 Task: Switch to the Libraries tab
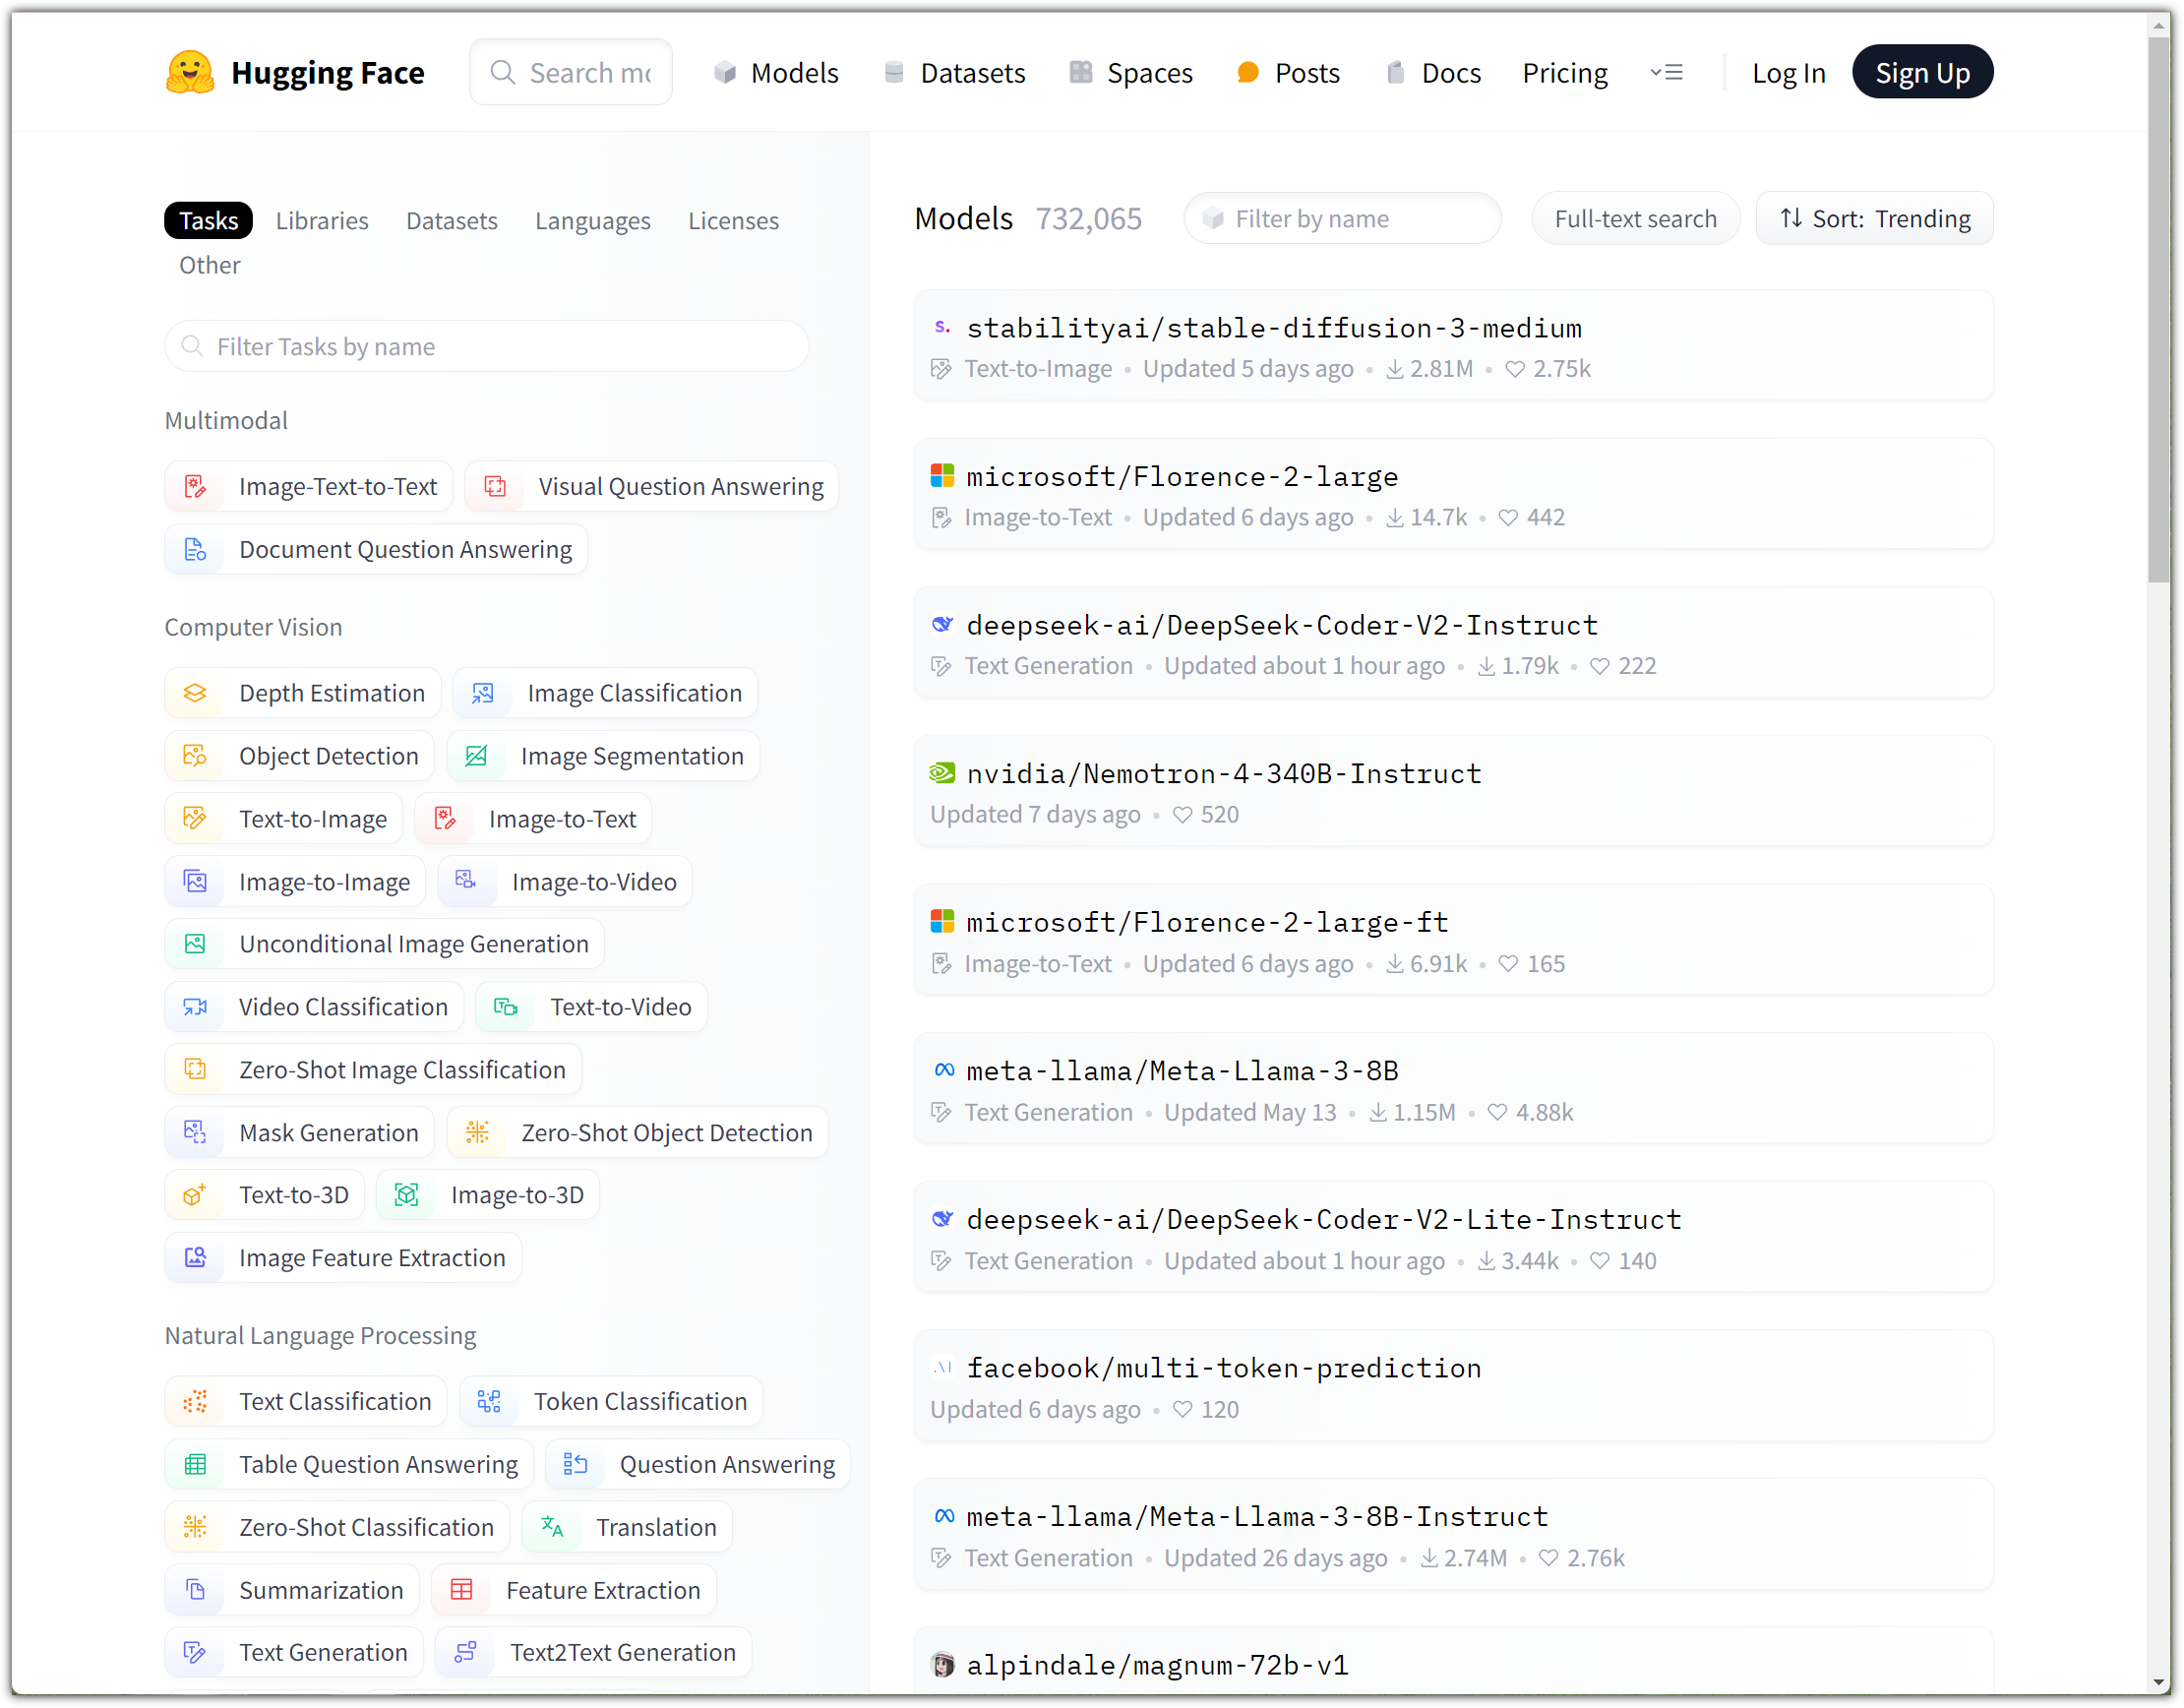click(x=321, y=221)
